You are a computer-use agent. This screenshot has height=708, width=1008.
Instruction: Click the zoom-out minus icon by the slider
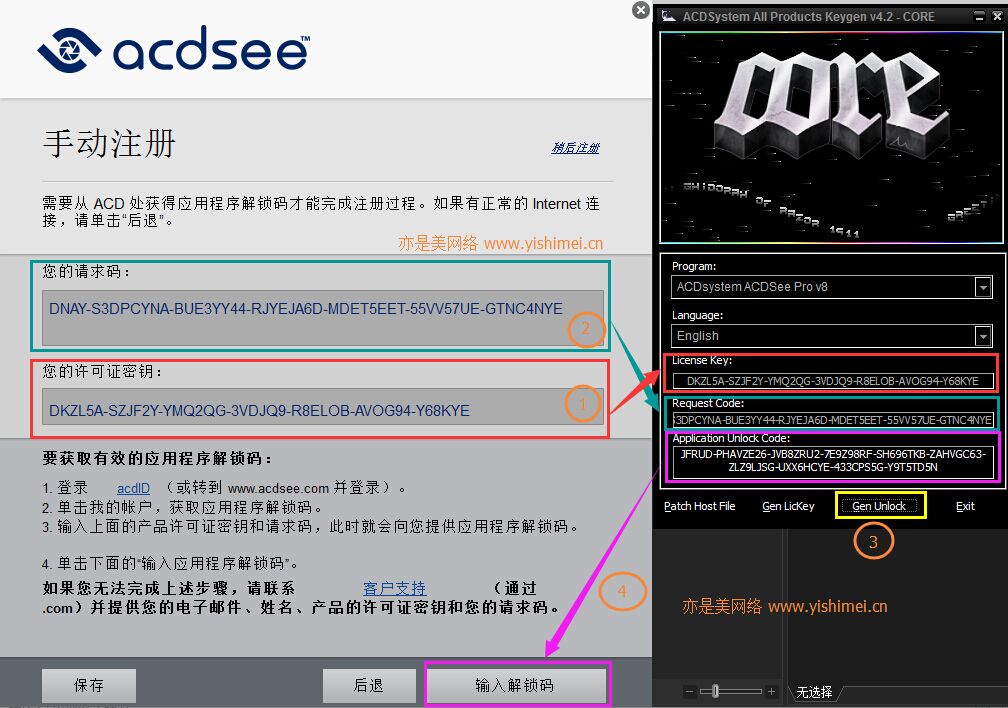(689, 692)
